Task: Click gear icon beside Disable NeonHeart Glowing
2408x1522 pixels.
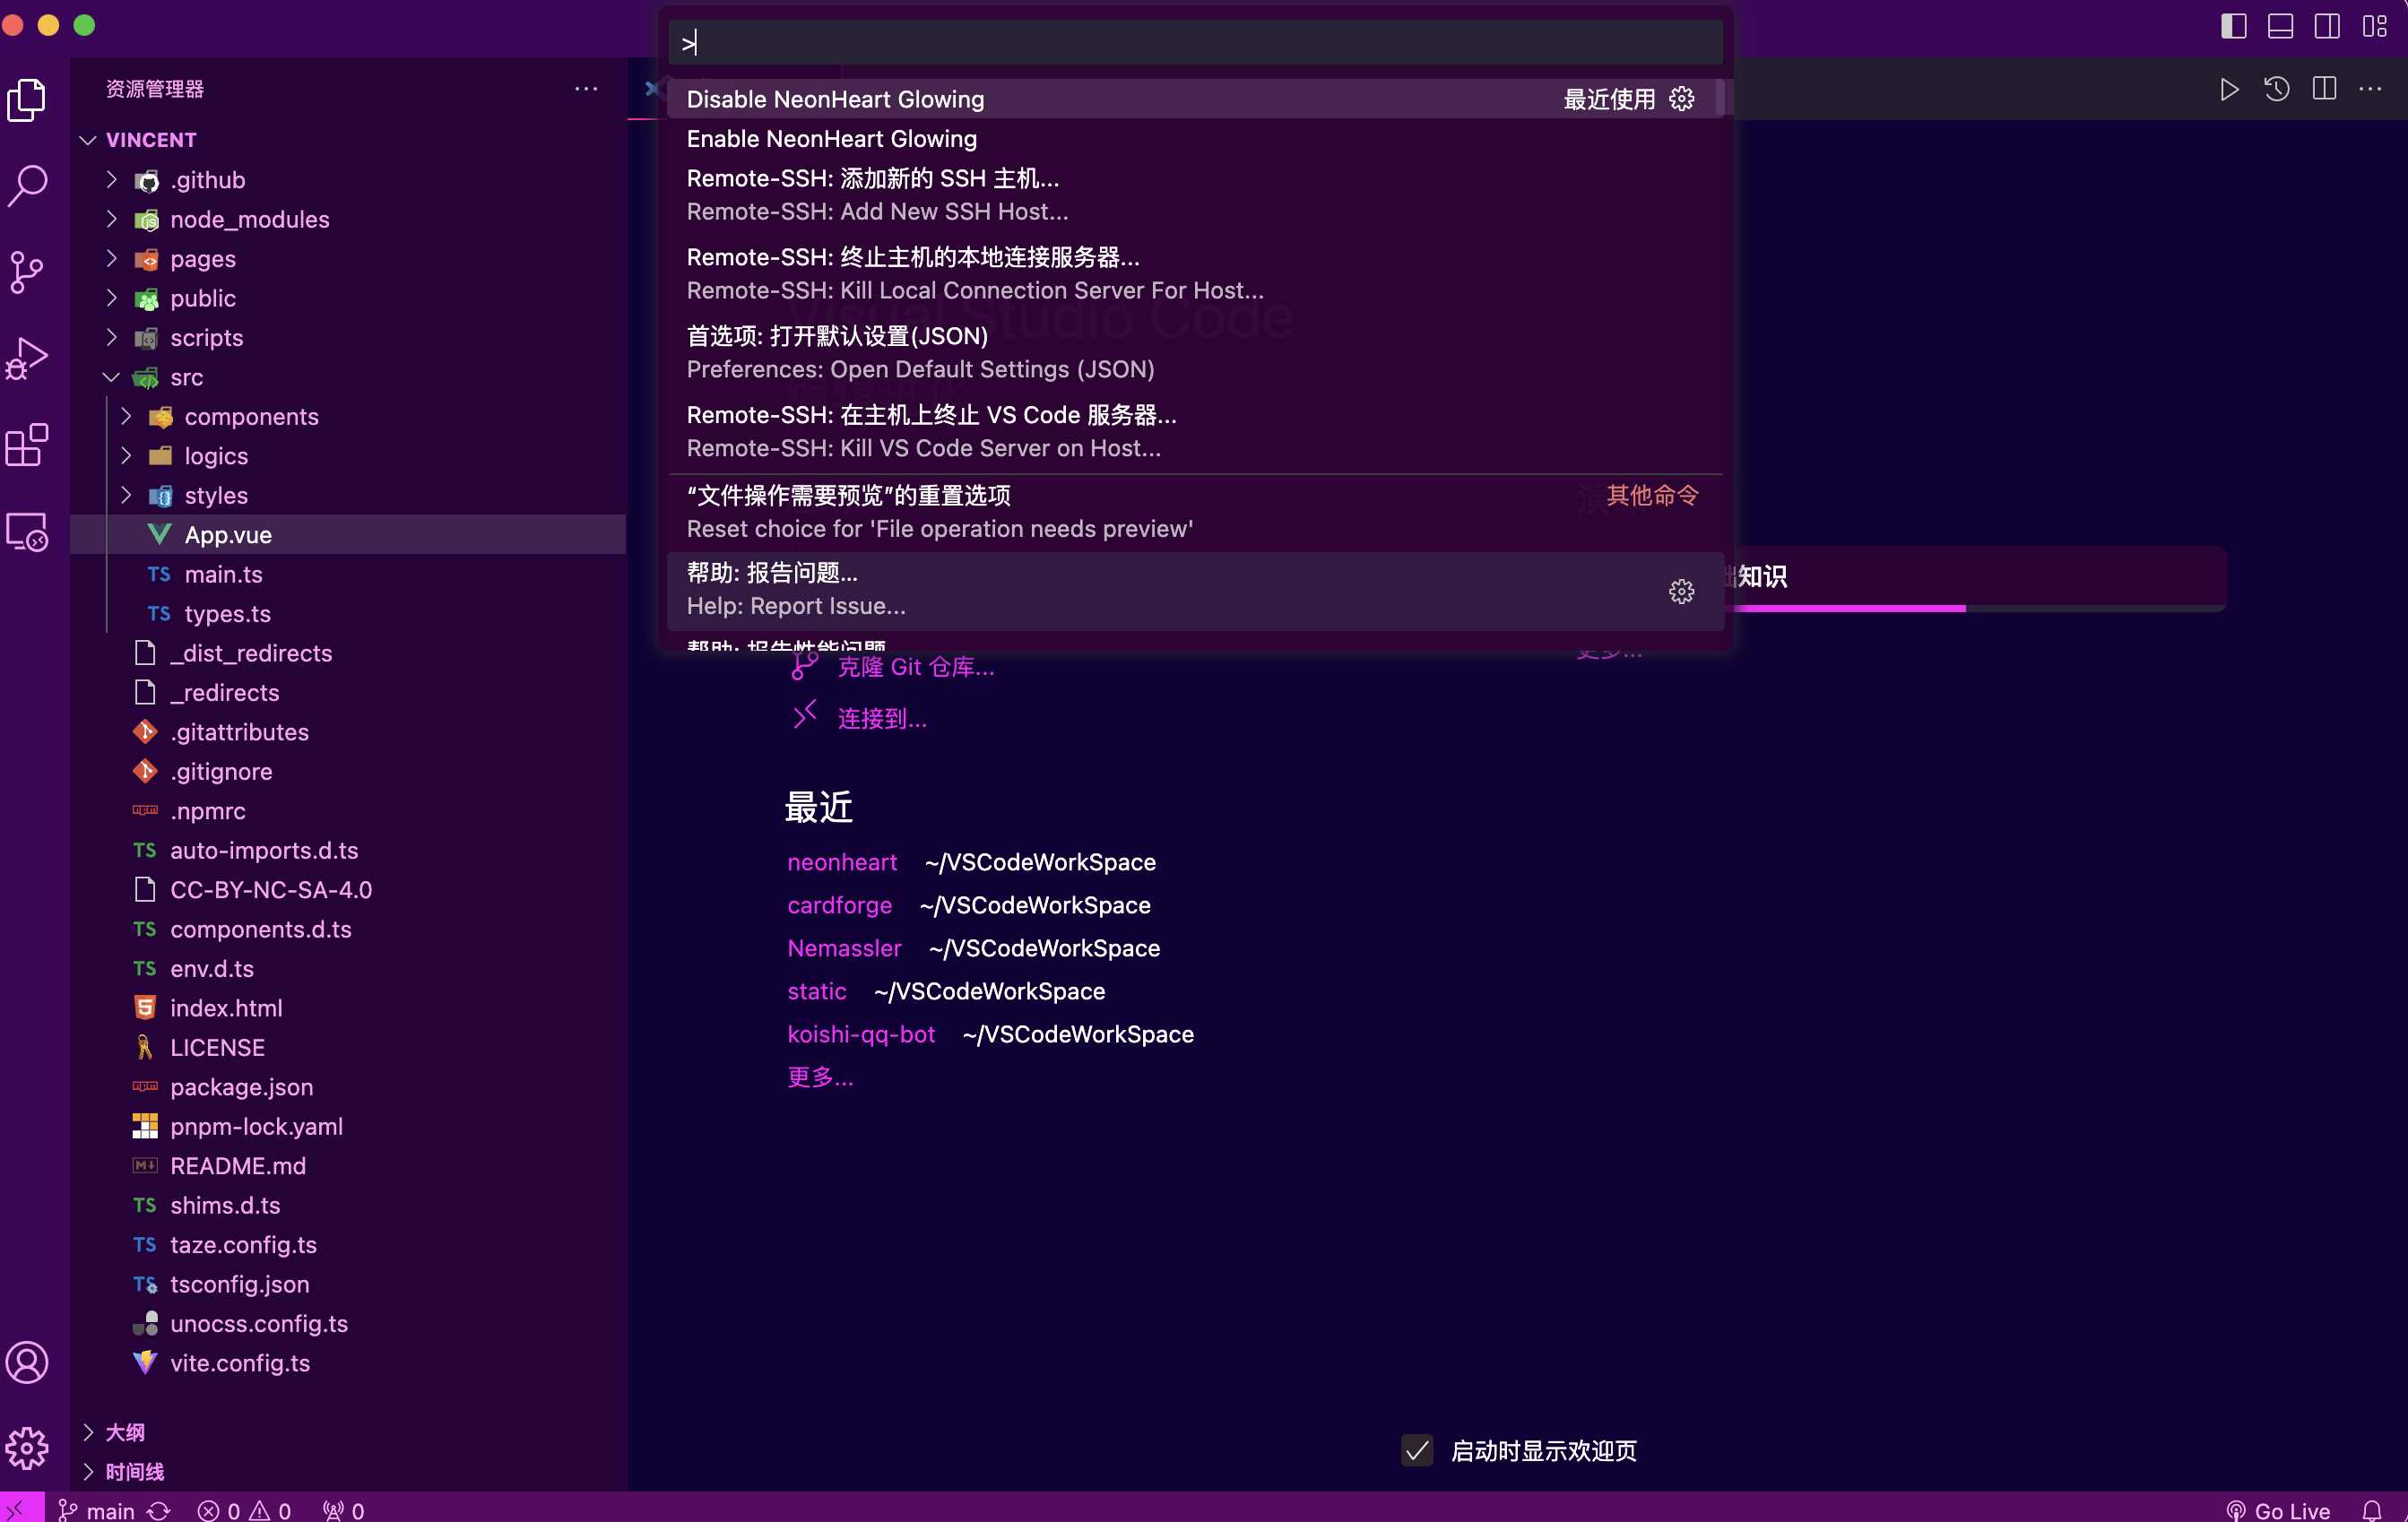Action: coord(1682,99)
